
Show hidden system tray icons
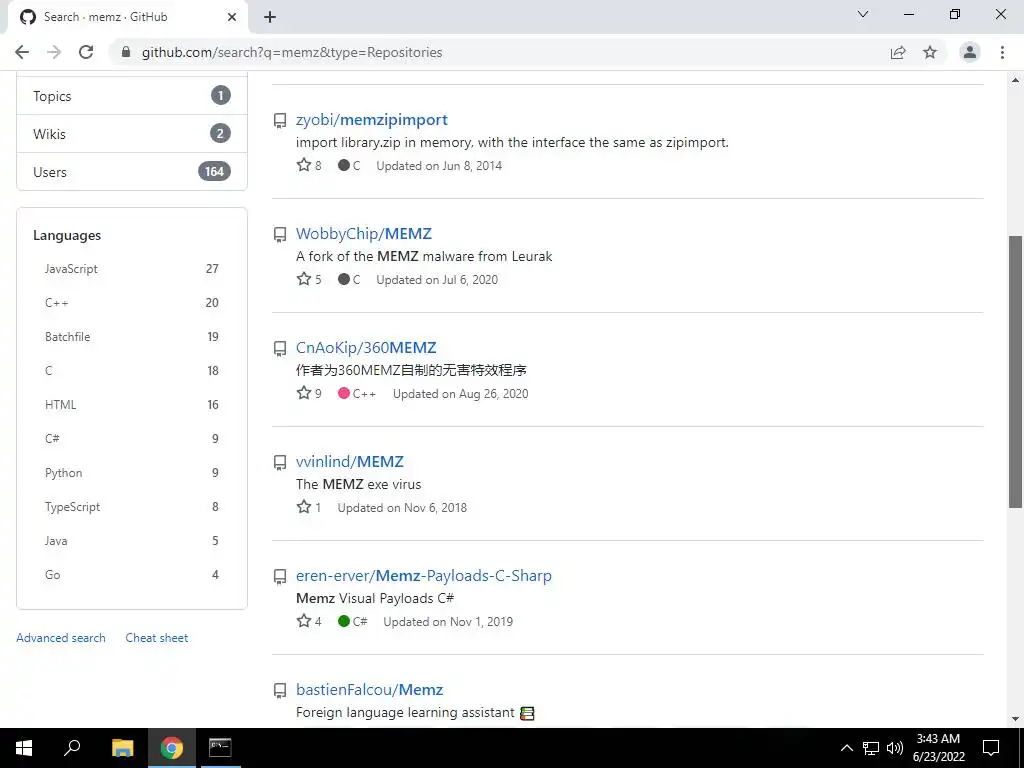click(846, 748)
